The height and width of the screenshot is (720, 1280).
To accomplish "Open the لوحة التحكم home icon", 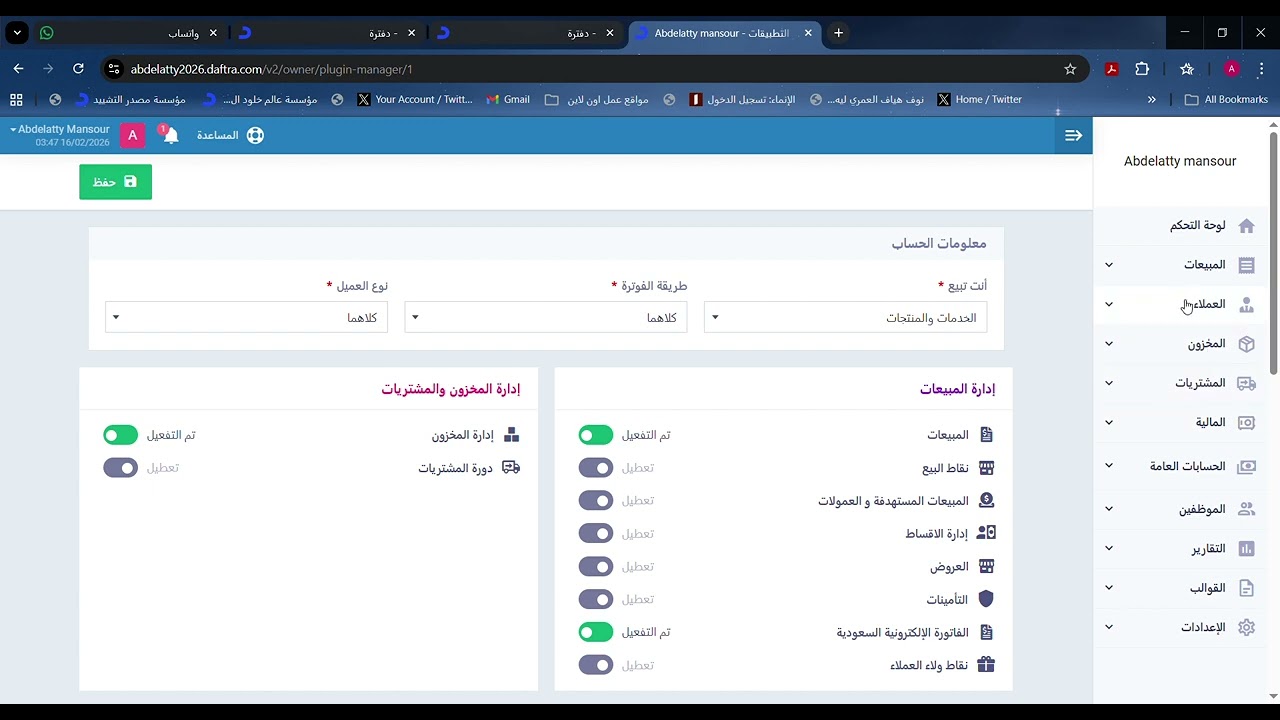I will click(1246, 226).
